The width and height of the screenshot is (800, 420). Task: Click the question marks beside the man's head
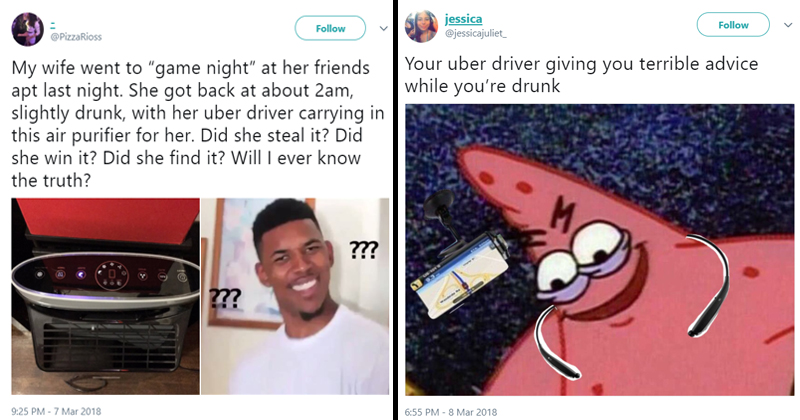point(364,250)
